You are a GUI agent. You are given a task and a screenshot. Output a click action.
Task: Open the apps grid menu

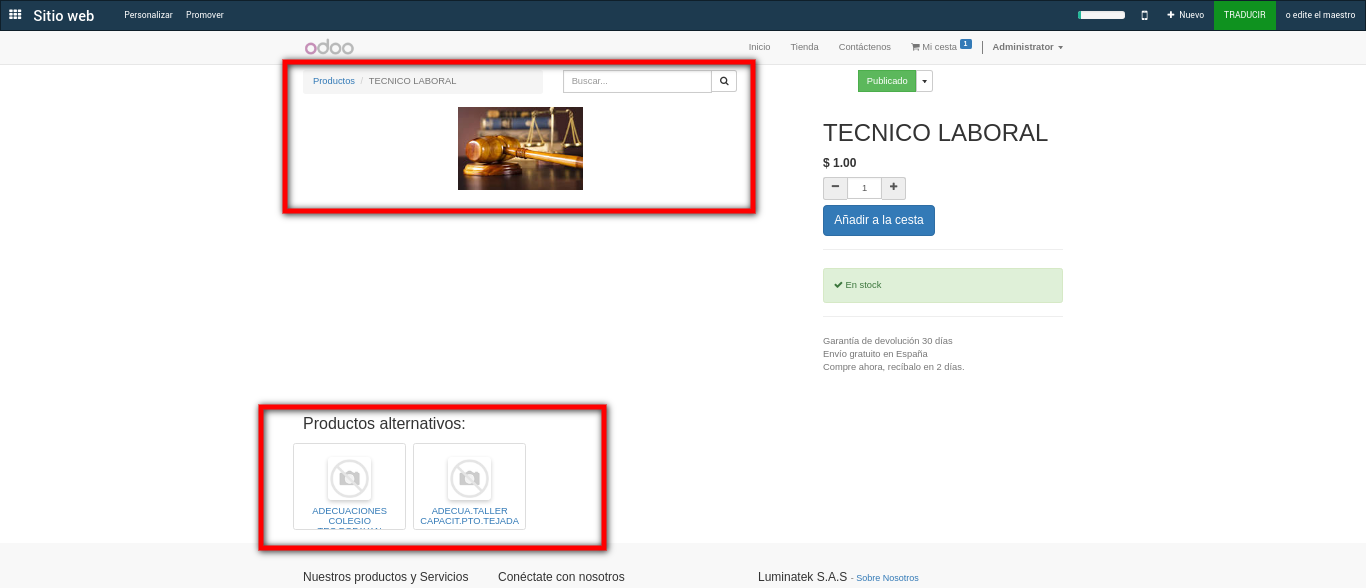(15, 15)
